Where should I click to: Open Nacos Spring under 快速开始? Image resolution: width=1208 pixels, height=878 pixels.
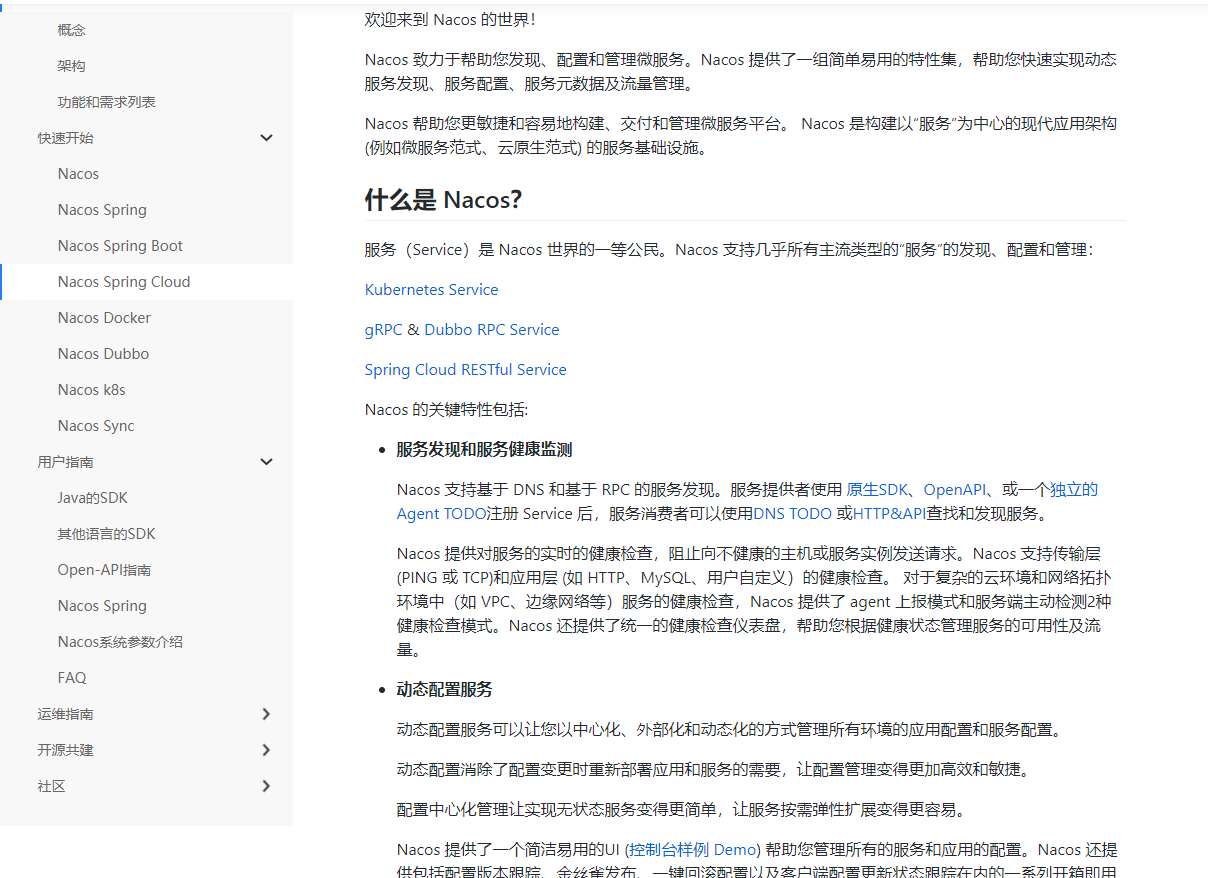102,210
